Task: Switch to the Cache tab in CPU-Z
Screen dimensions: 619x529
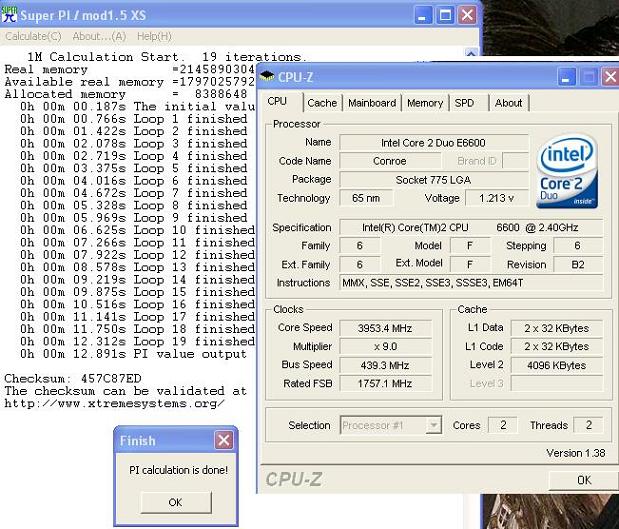Action: (x=322, y=103)
